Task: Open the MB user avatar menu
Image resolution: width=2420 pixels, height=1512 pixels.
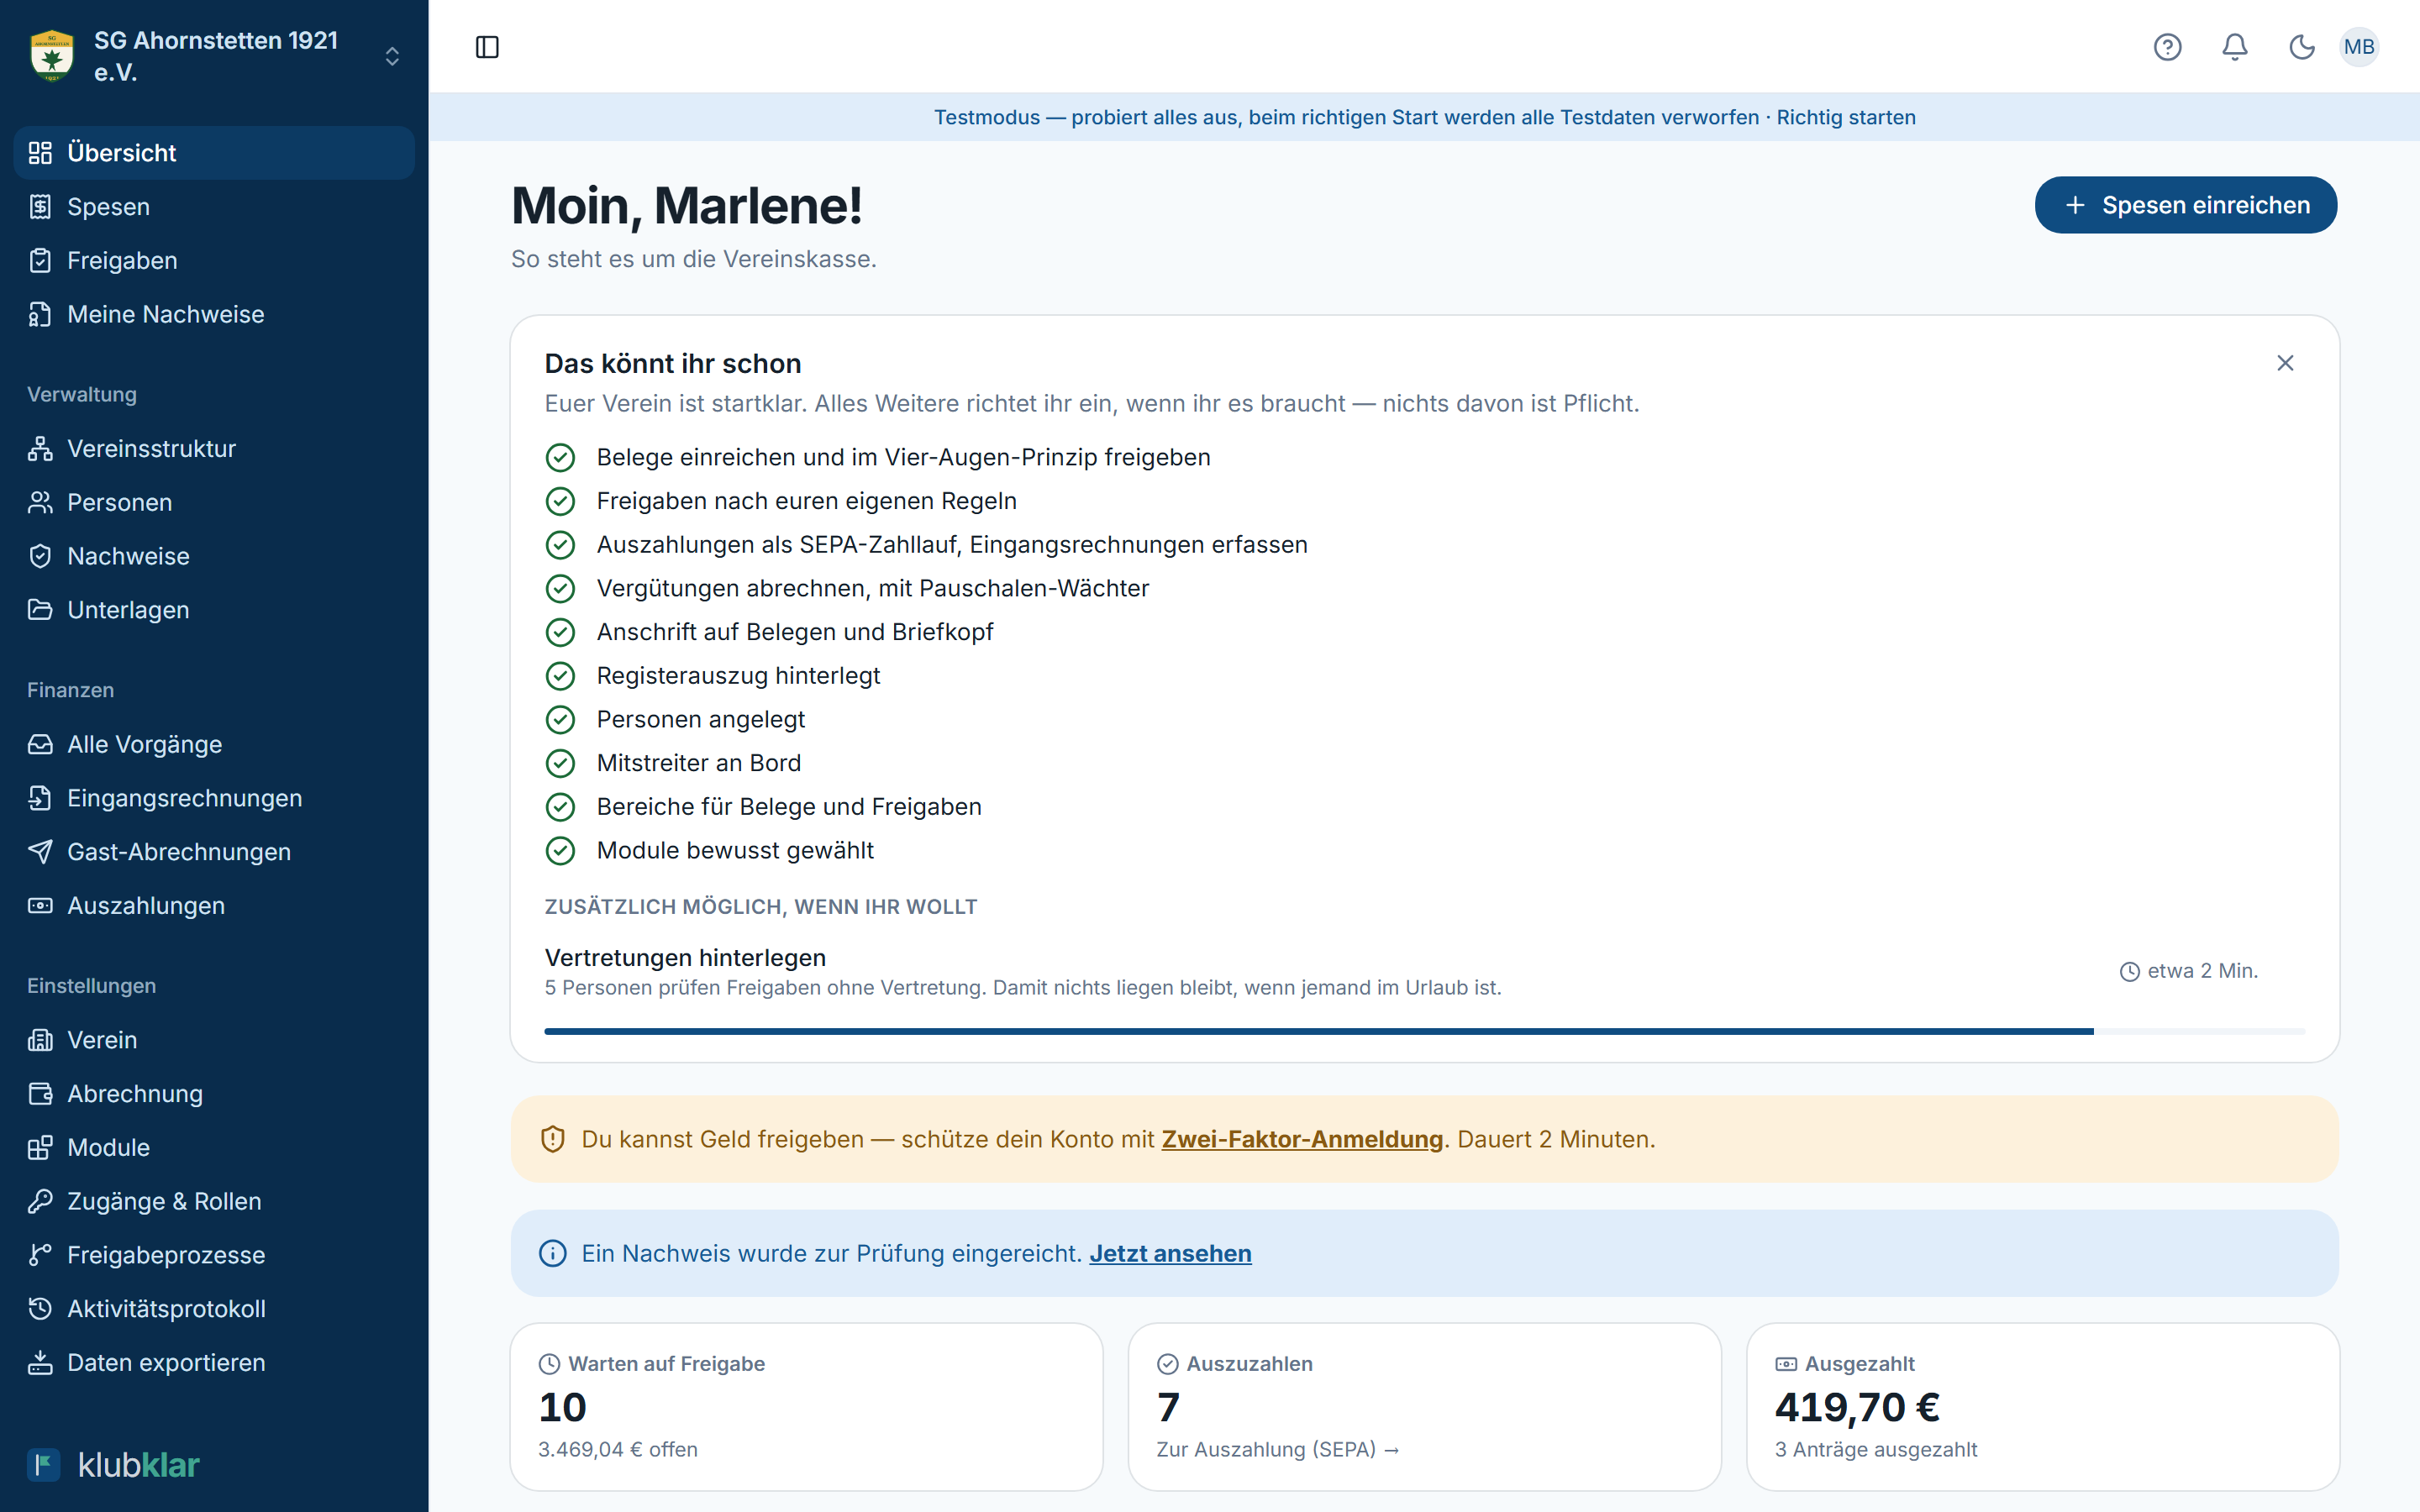Action: pos(2359,47)
